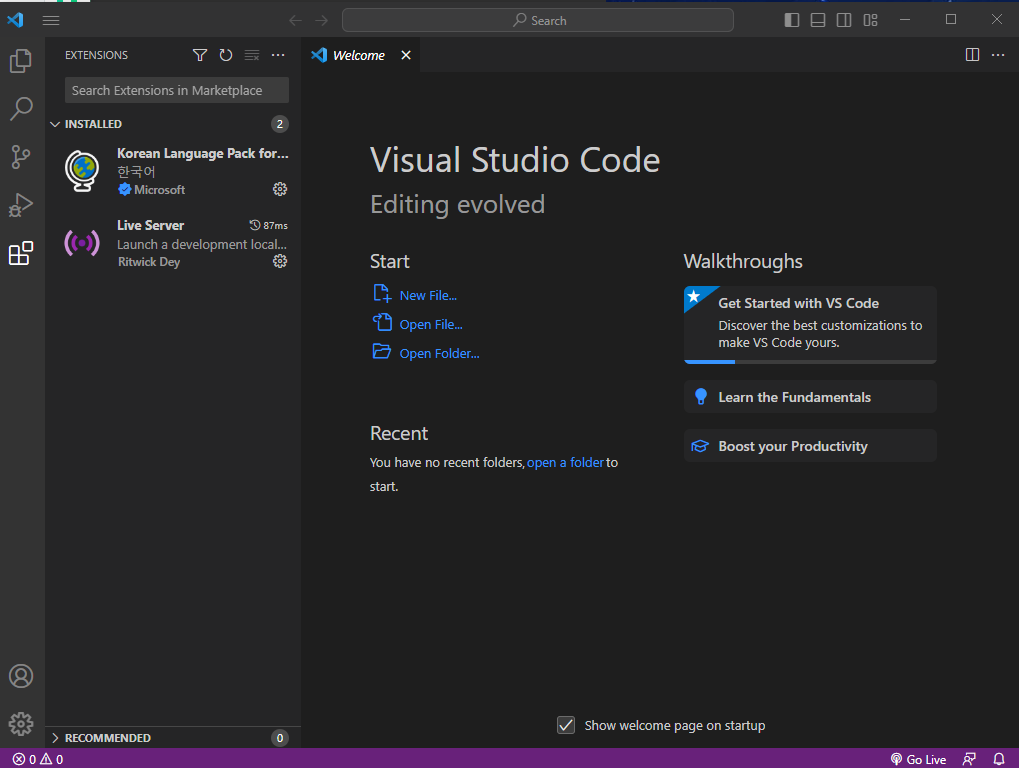1019x768 pixels.
Task: Open the hamburger application menu
Action: (51, 20)
